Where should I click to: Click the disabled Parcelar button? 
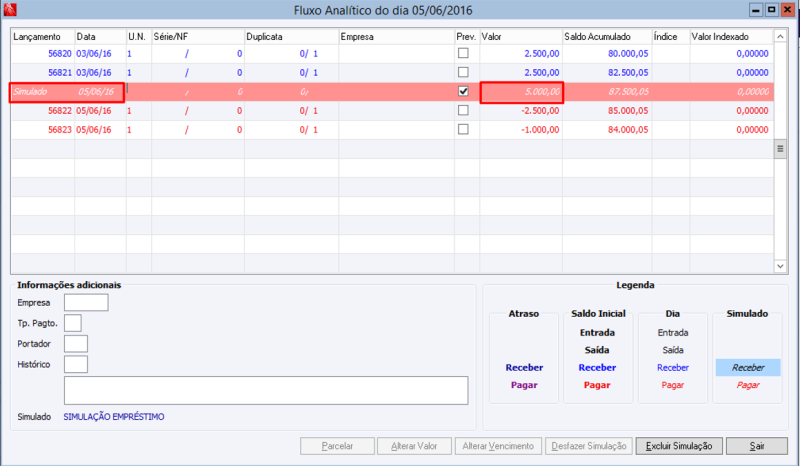click(337, 446)
